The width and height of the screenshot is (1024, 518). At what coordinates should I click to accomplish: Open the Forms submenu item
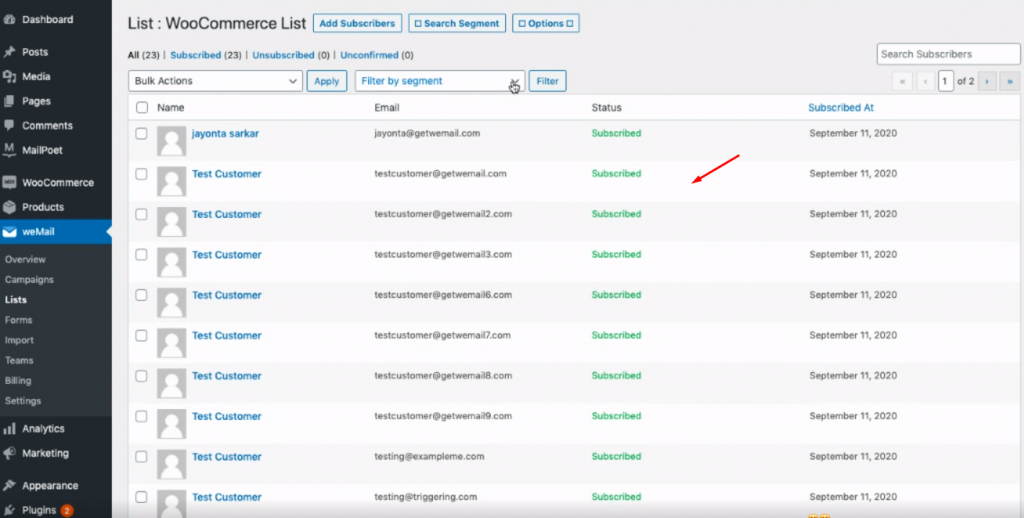[18, 320]
